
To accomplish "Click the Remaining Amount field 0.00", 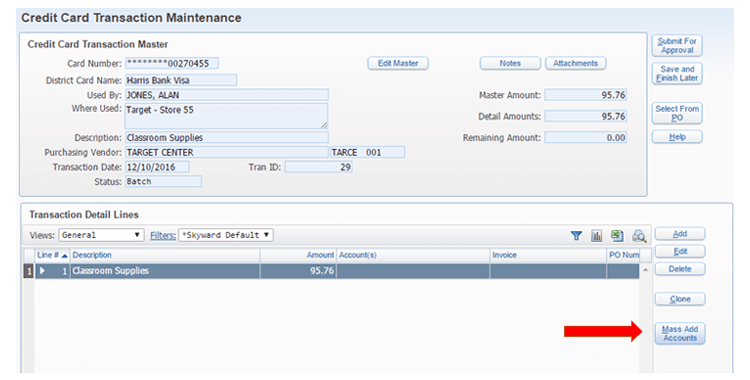I will click(585, 137).
